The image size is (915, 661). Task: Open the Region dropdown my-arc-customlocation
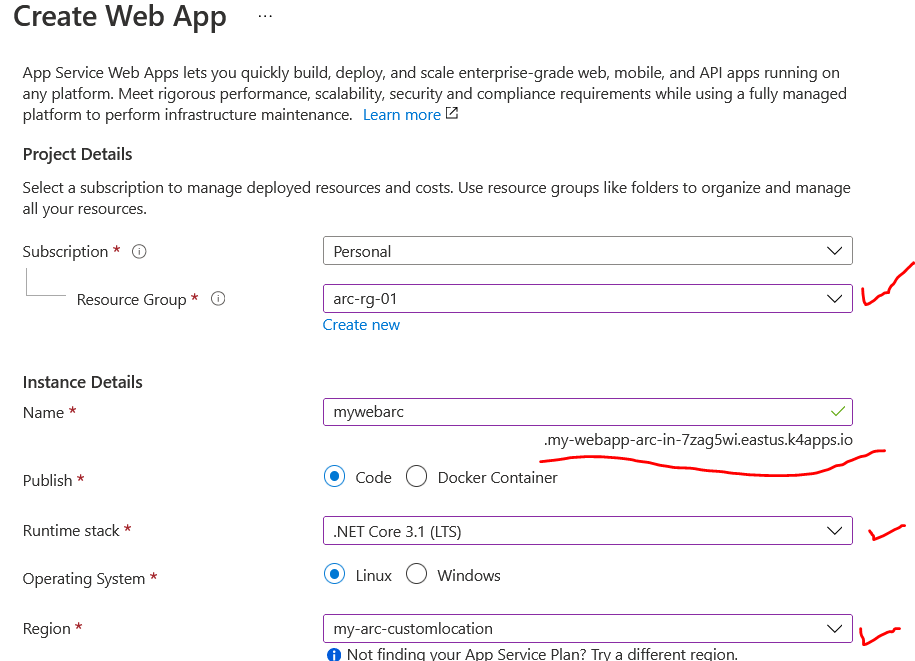click(x=588, y=628)
